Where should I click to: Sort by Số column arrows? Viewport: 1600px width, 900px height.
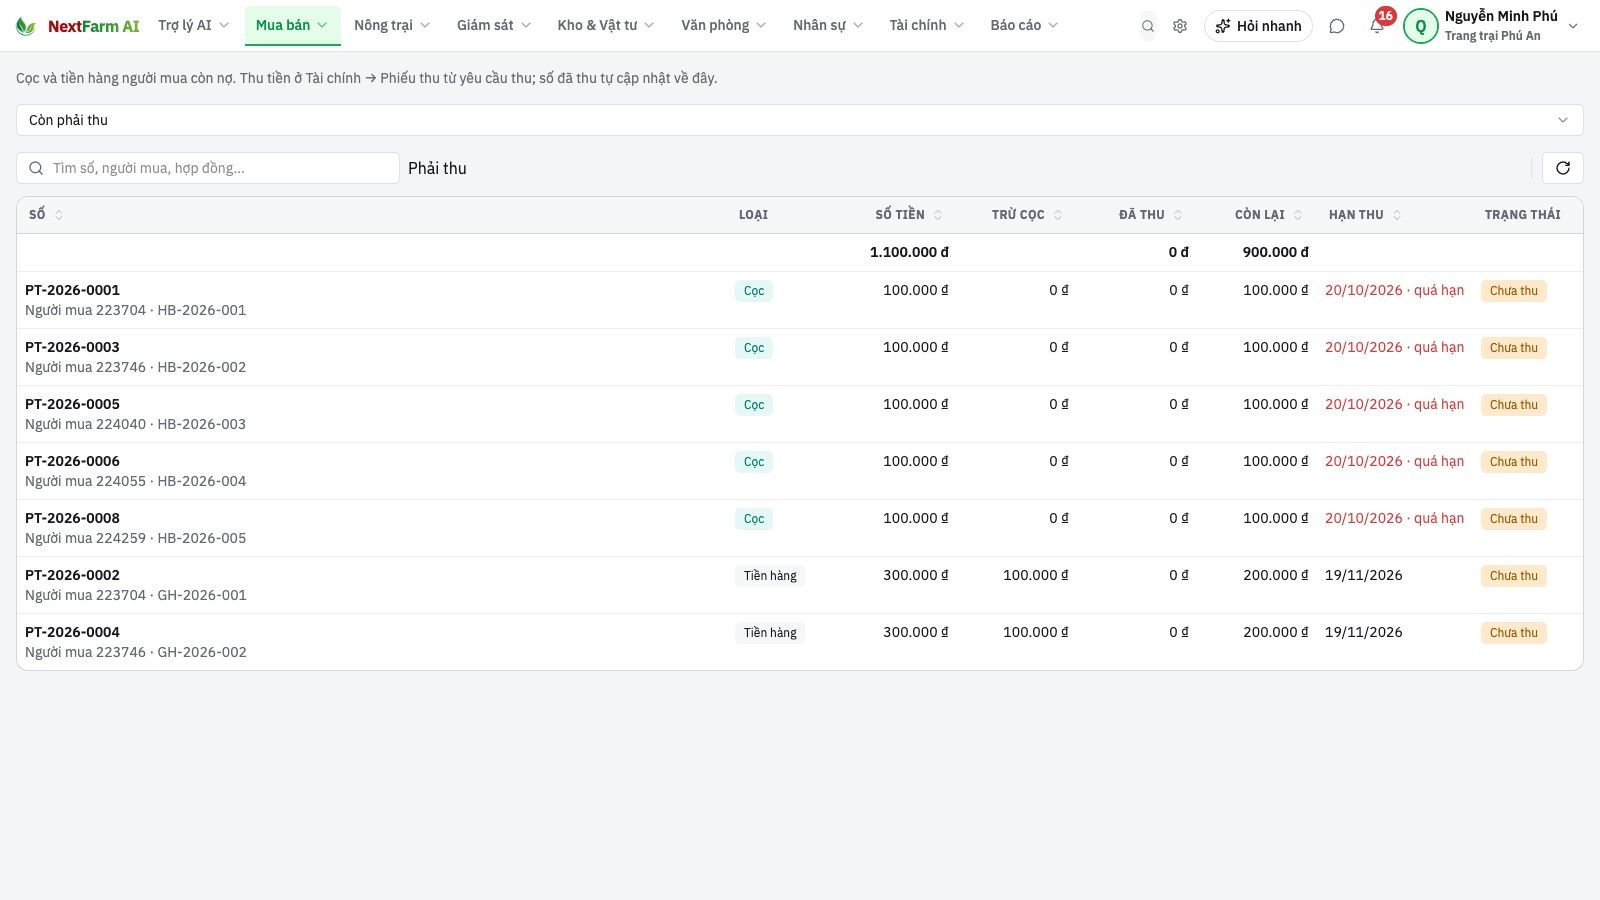tap(59, 215)
